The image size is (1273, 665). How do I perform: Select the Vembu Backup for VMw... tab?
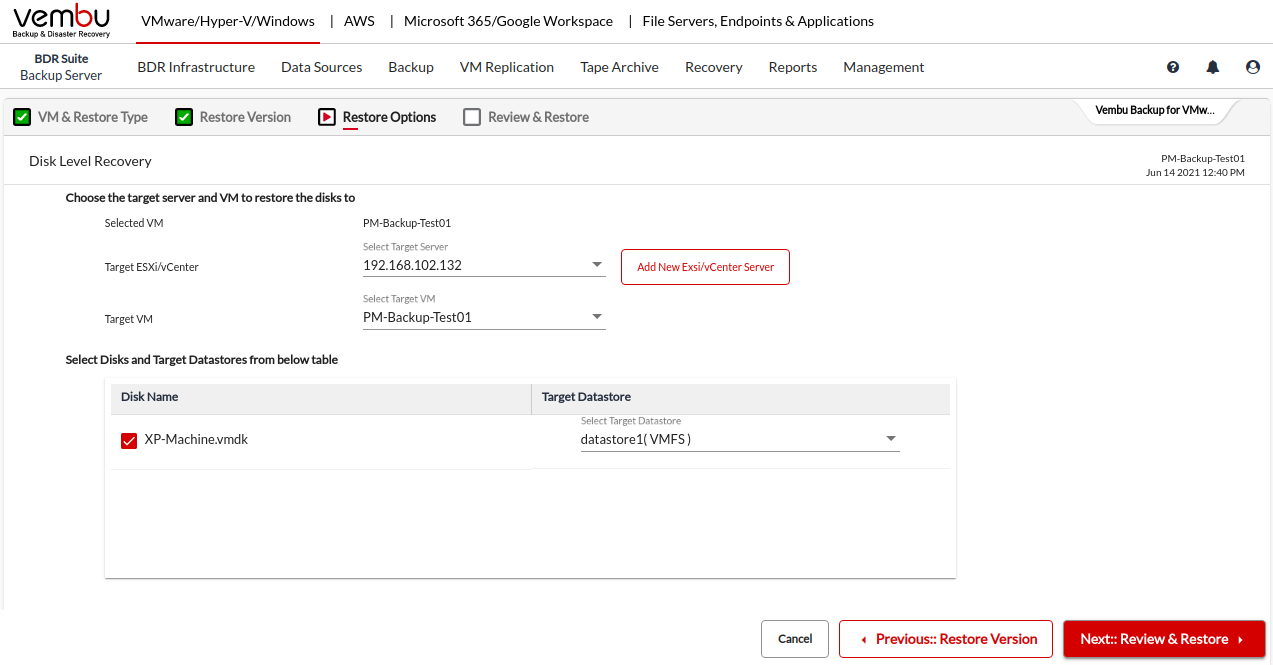pyautogui.click(x=1155, y=110)
